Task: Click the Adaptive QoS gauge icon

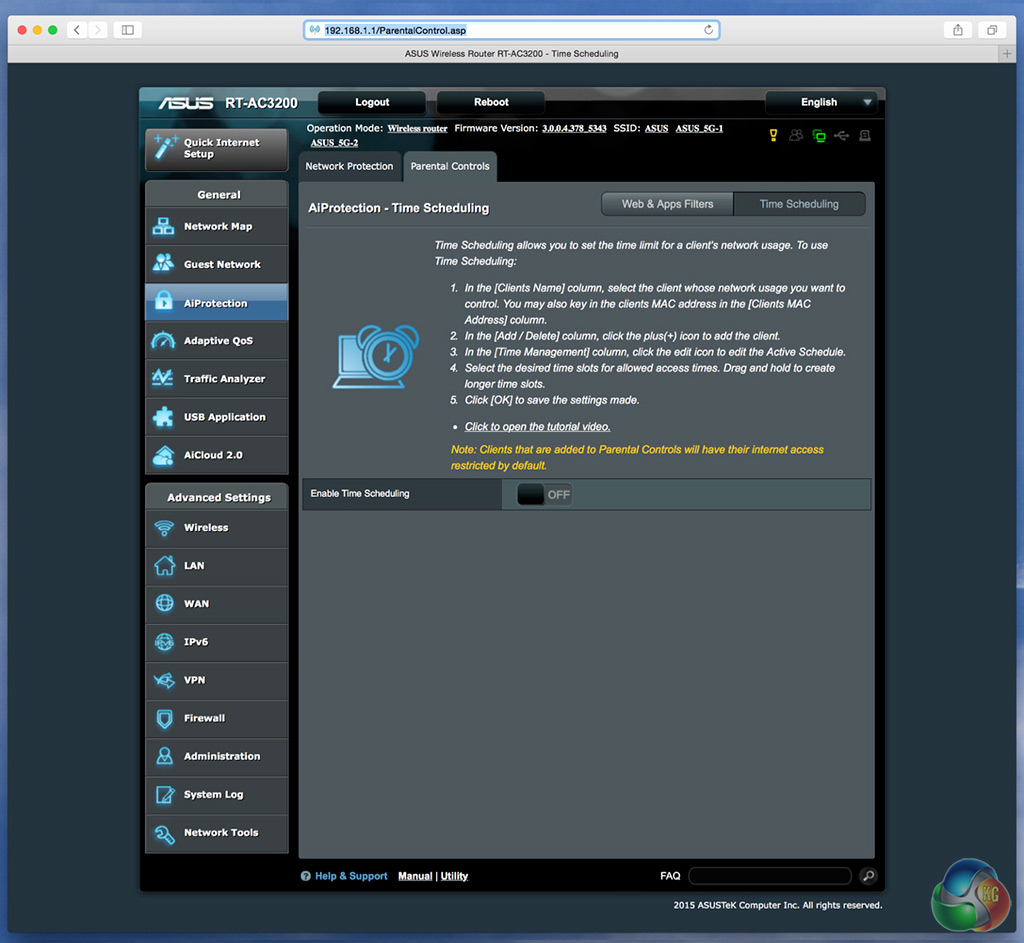Action: 163,340
